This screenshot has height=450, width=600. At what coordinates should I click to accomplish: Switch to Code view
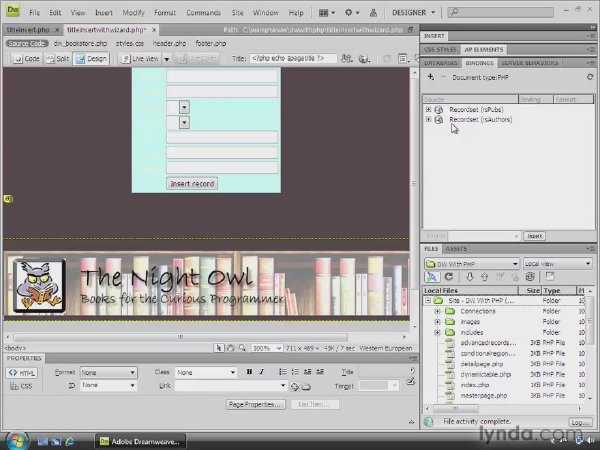point(26,59)
